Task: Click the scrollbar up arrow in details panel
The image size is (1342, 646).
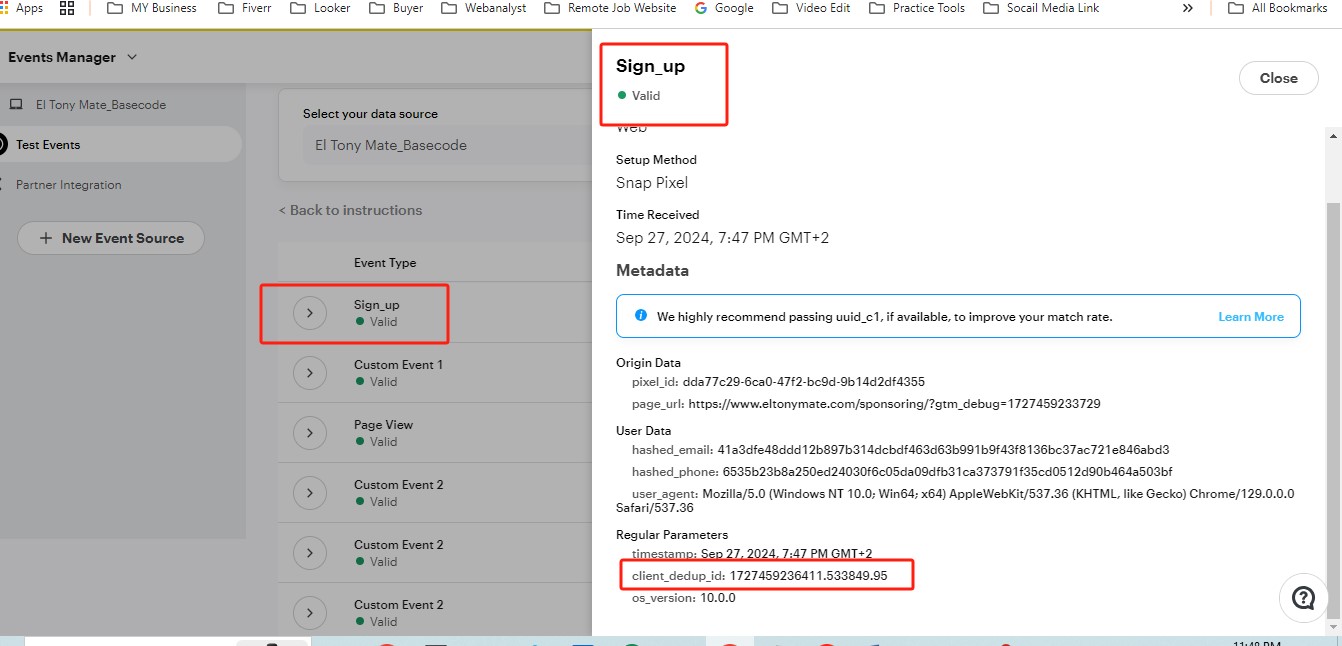Action: coord(1333,135)
